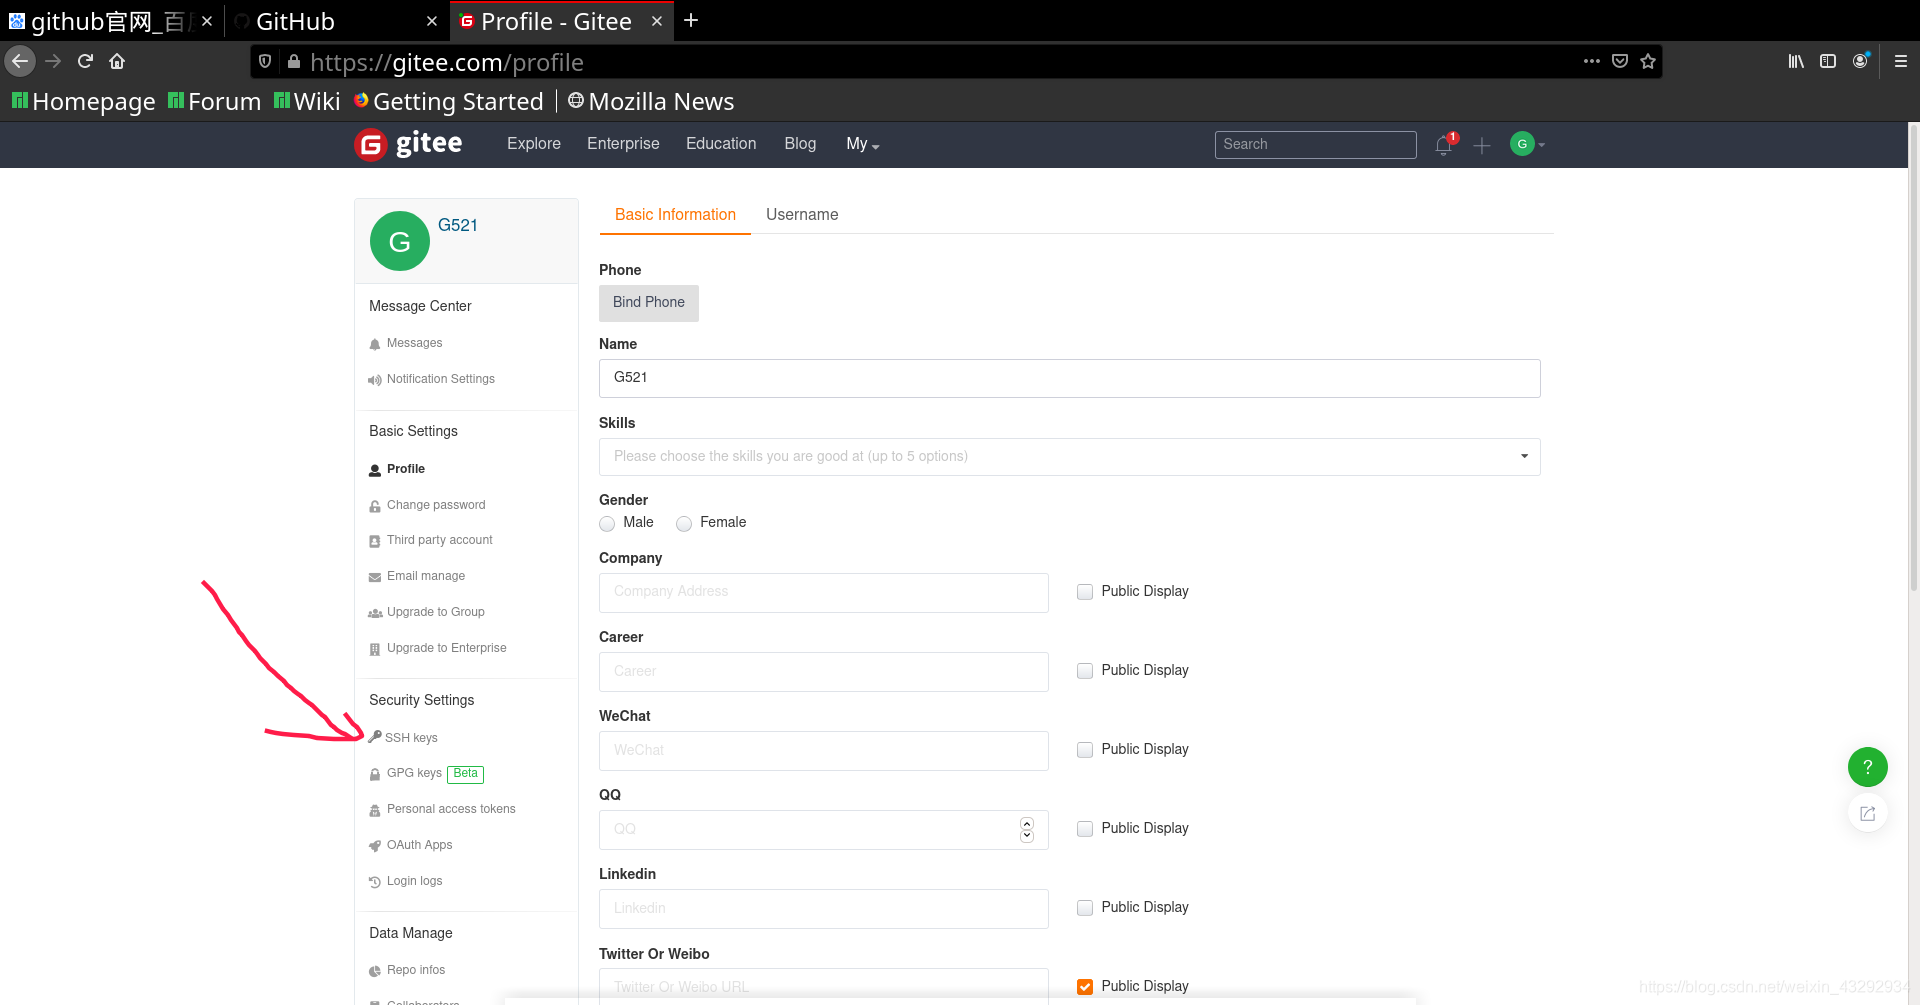Click the Career input field
The width and height of the screenshot is (1920, 1005).
click(823, 672)
